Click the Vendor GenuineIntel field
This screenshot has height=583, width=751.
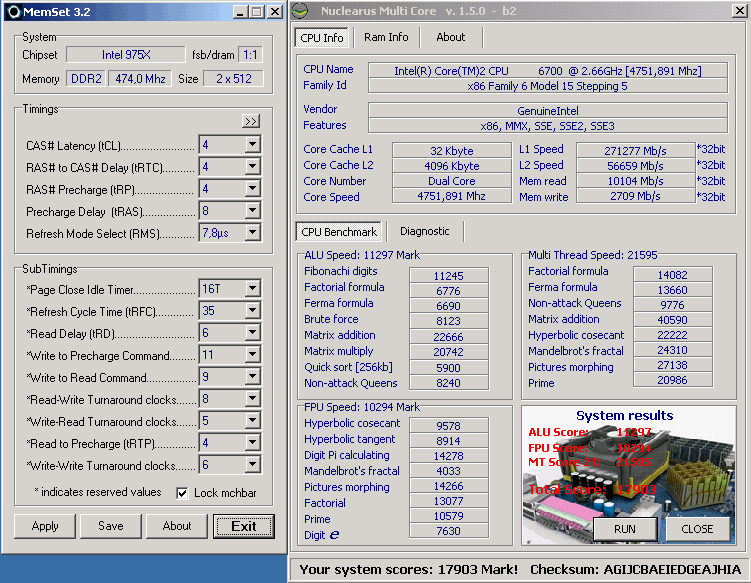click(x=547, y=111)
